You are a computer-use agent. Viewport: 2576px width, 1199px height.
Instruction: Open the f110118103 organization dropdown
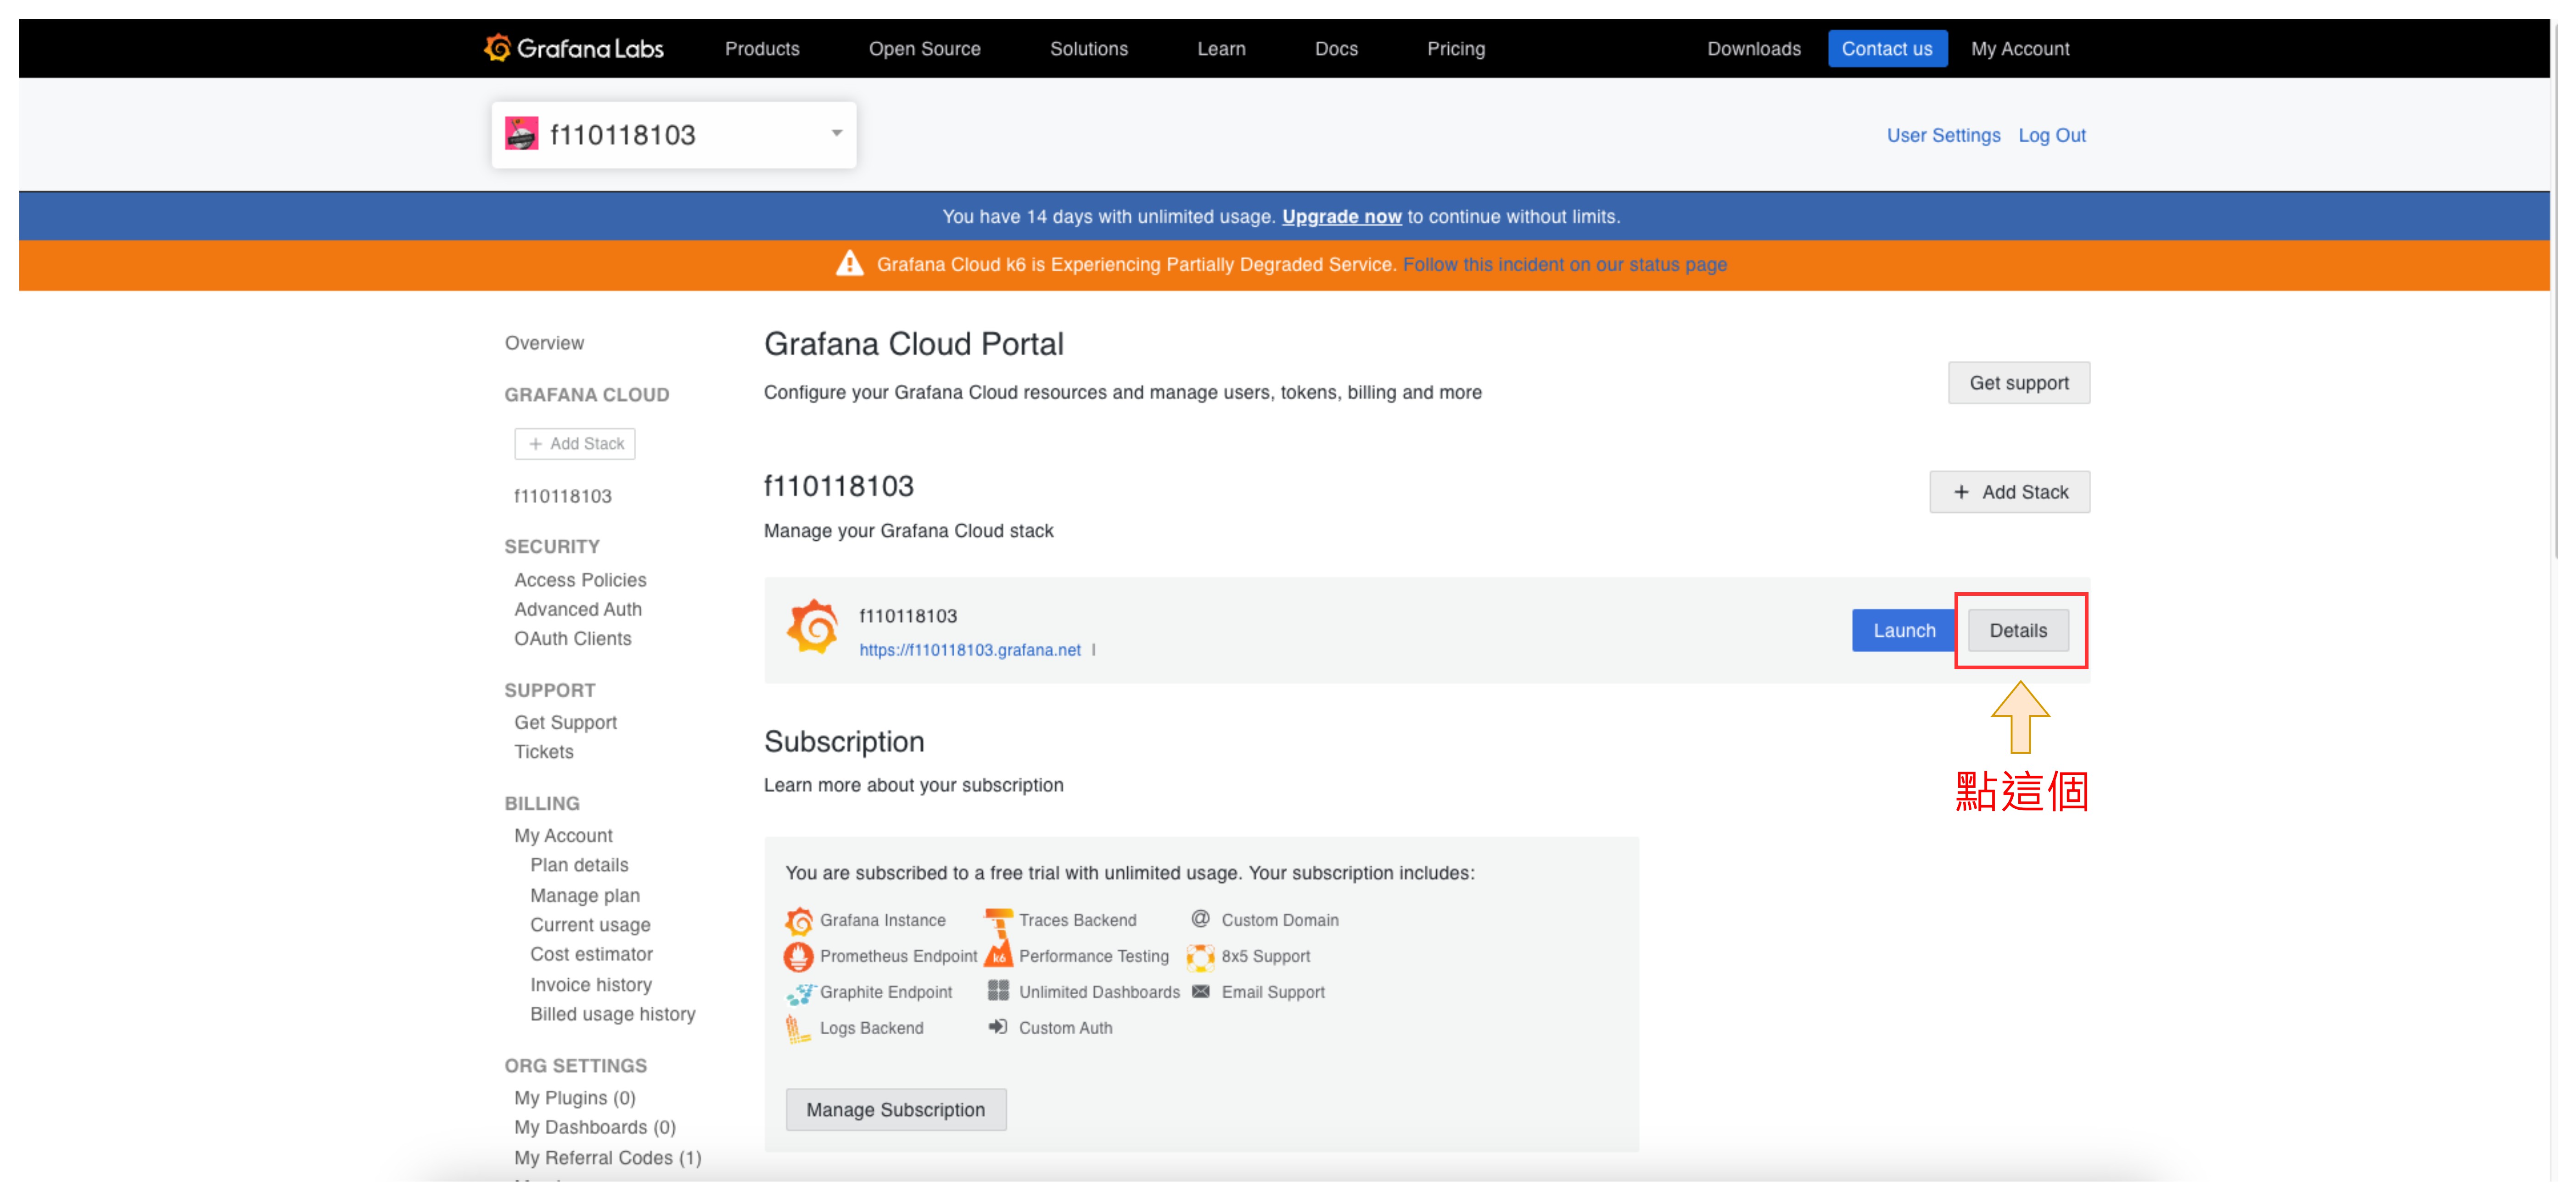pyautogui.click(x=836, y=133)
